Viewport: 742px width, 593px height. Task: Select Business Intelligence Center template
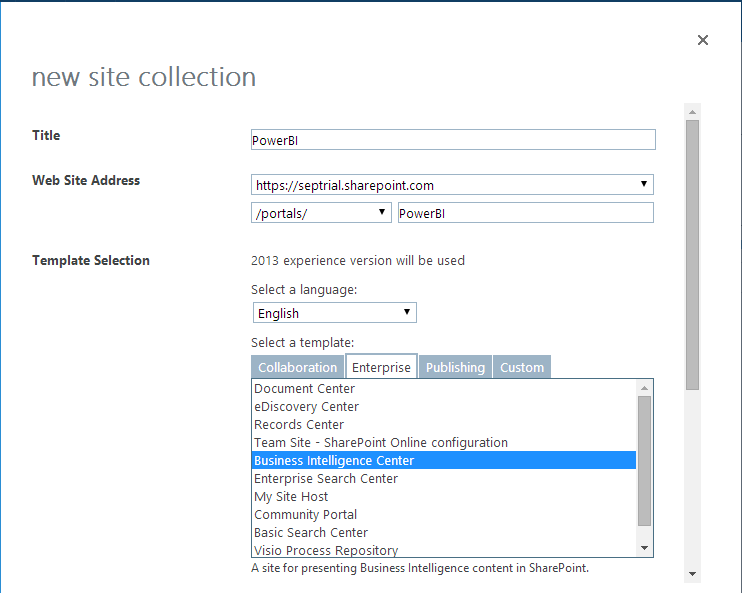(x=334, y=460)
